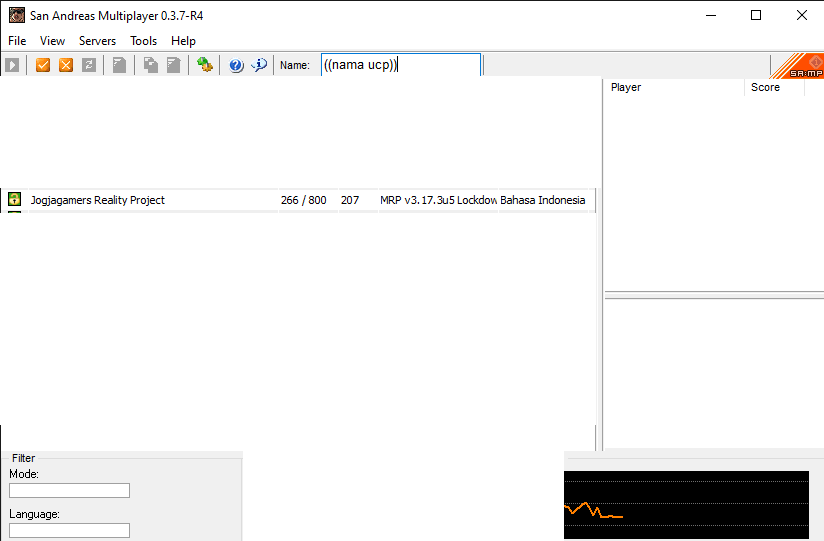Maximize the San Andreas Multiplayer window

pyautogui.click(x=756, y=15)
